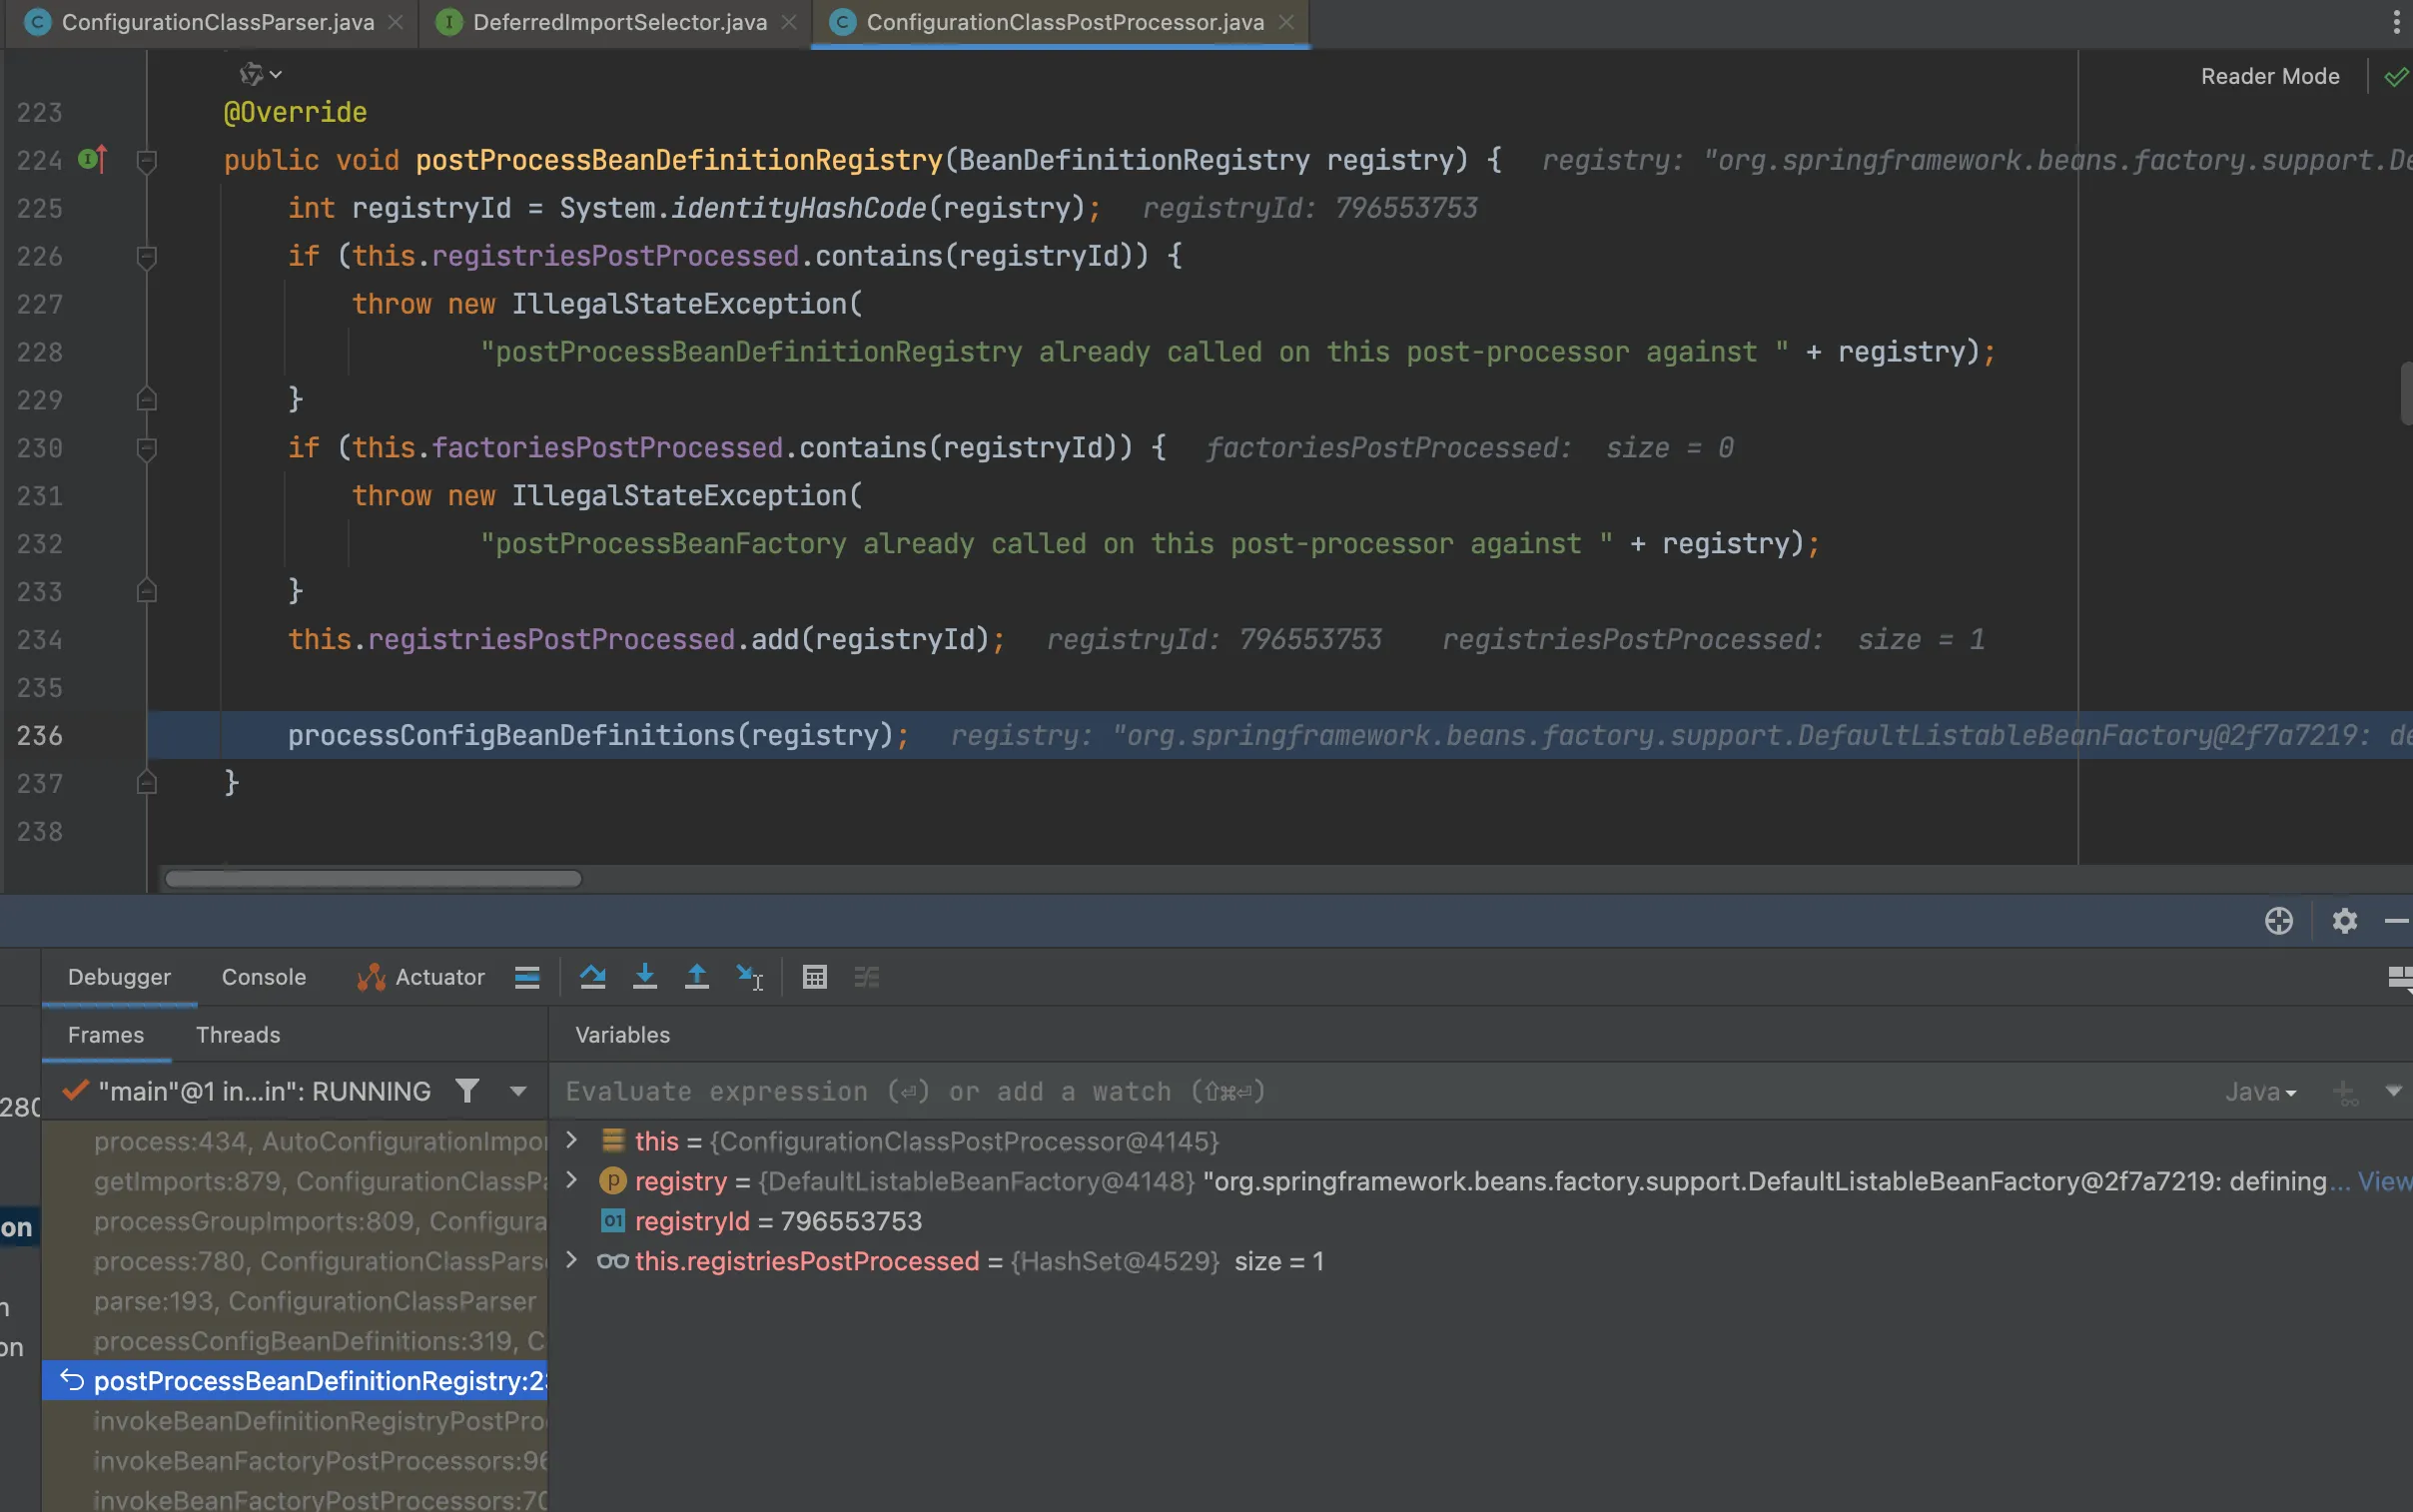This screenshot has height=1512, width=2413.
Task: Toggle the method fold marker on line 224
Action: point(146,161)
